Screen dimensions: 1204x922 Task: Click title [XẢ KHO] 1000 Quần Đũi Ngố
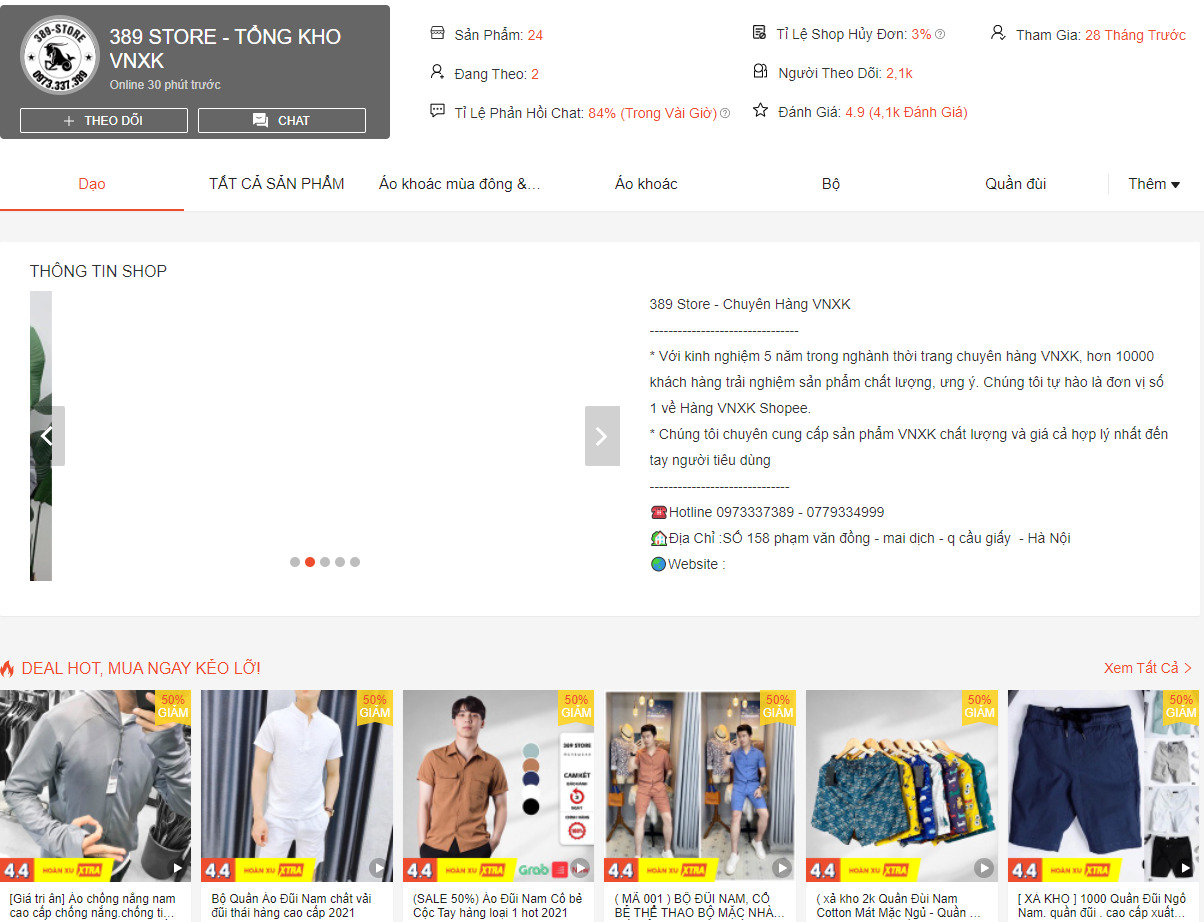coord(1102,906)
